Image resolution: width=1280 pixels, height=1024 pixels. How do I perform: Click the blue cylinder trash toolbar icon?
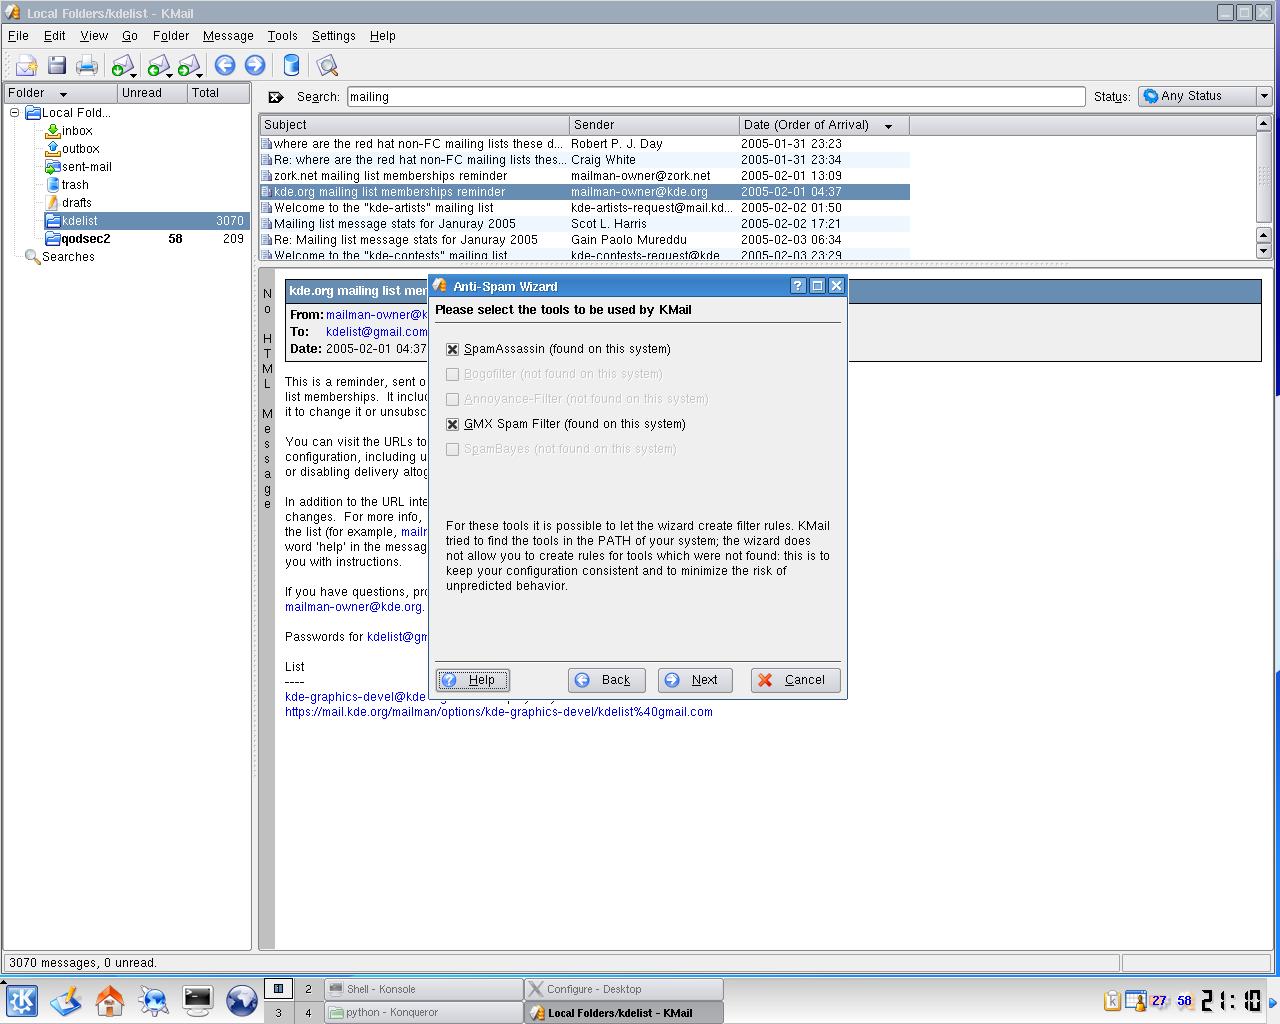(x=291, y=66)
